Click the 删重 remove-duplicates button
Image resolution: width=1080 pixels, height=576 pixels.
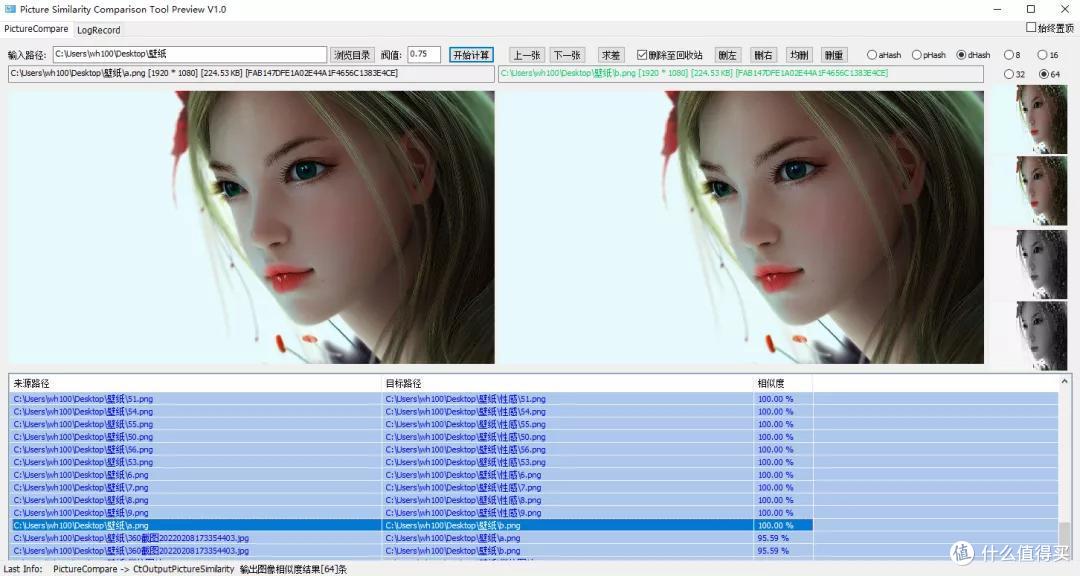[x=834, y=54]
